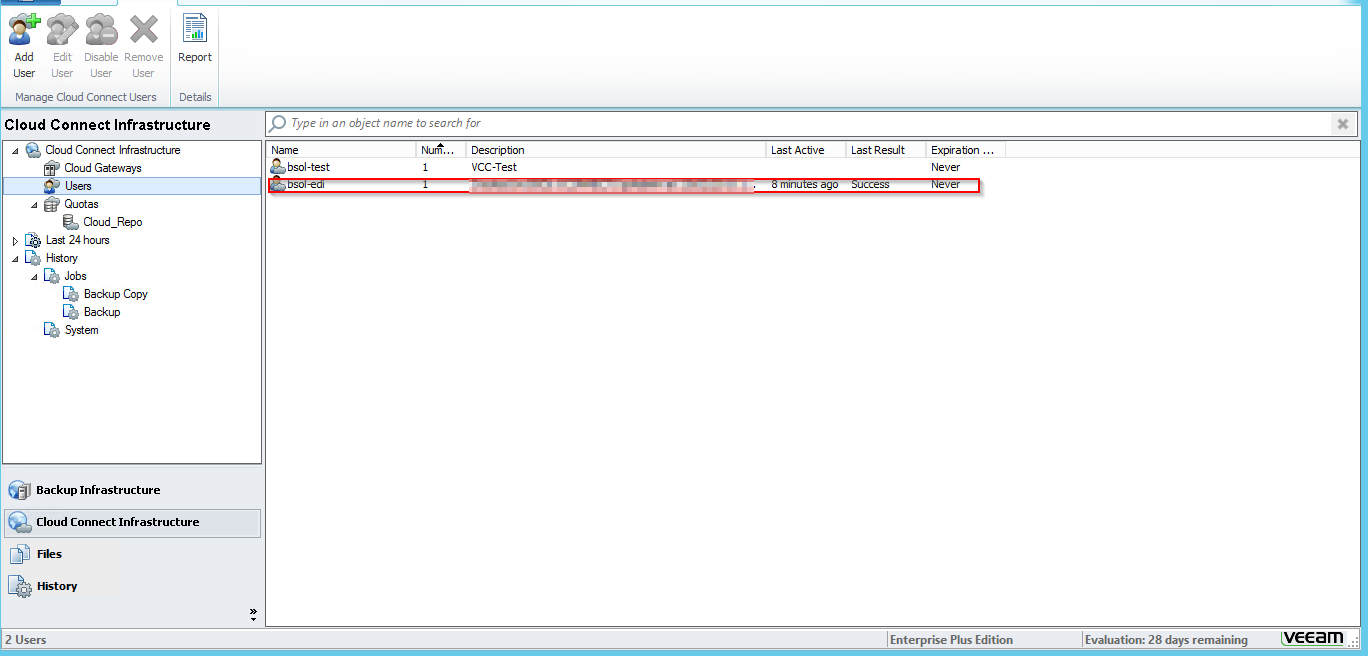
Task: Select the Cloud_Repo repository icon
Action: (x=71, y=222)
